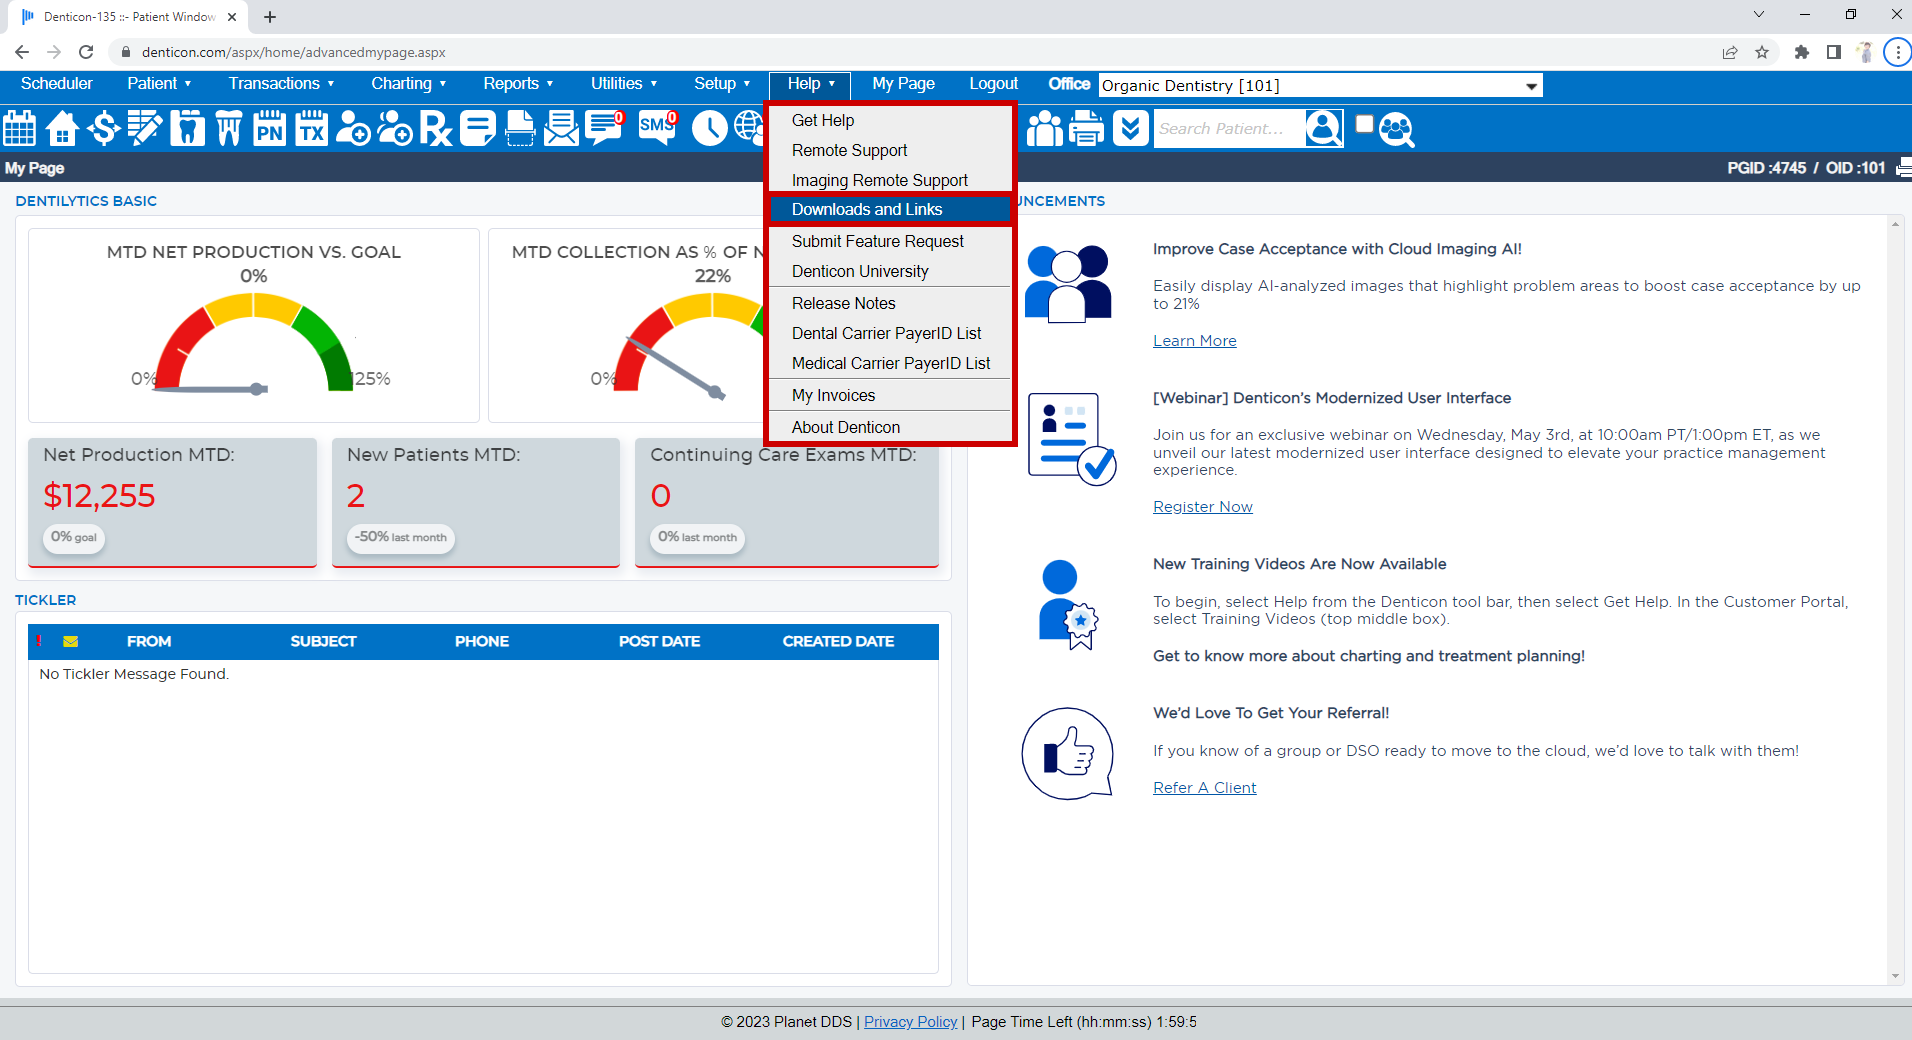The height and width of the screenshot is (1040, 1912).
Task: Open the chat messages icon with badge
Action: pyautogui.click(x=605, y=128)
